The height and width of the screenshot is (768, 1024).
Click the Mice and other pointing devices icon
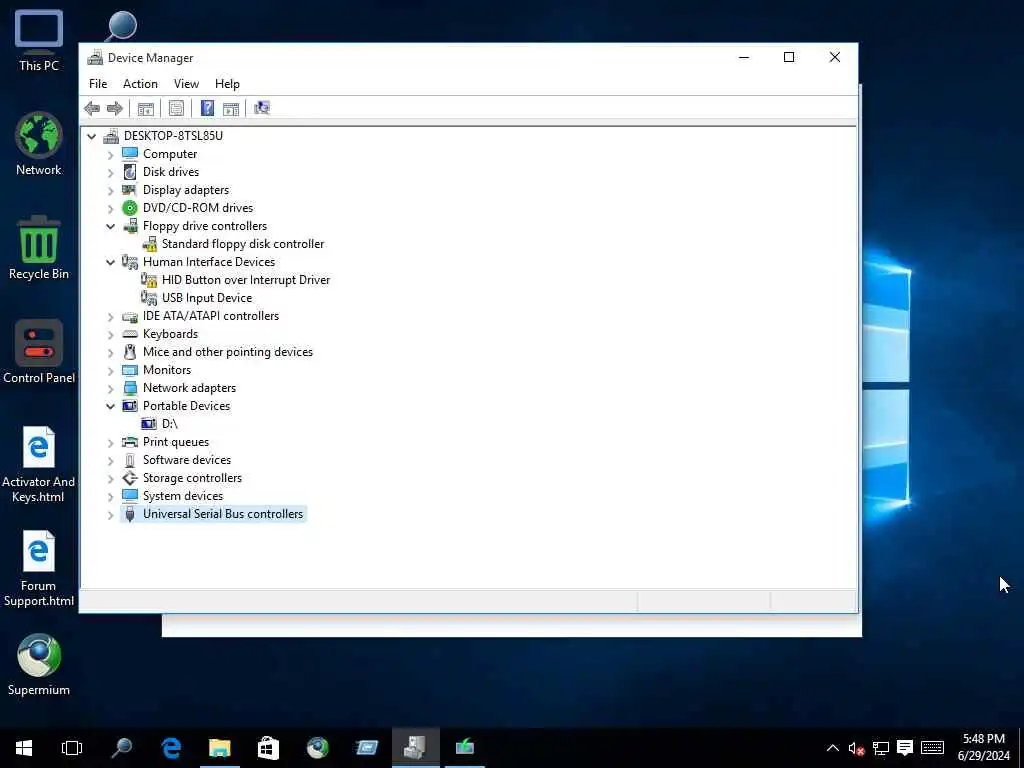pyautogui.click(x=130, y=352)
